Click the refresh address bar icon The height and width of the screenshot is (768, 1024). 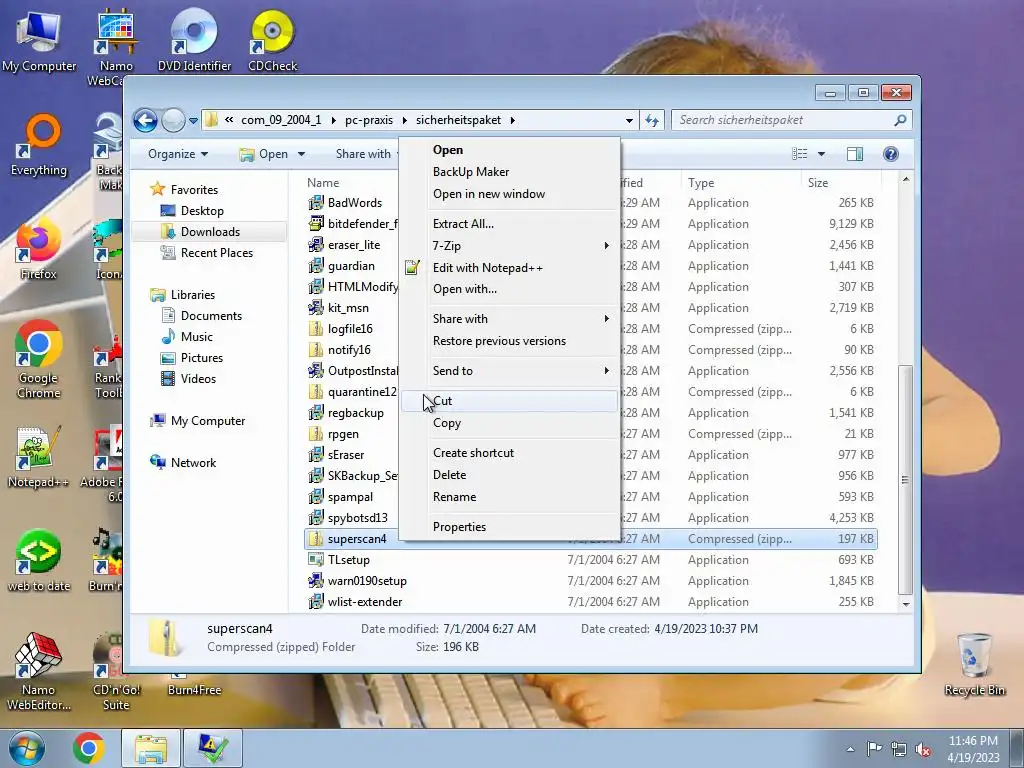coord(652,120)
